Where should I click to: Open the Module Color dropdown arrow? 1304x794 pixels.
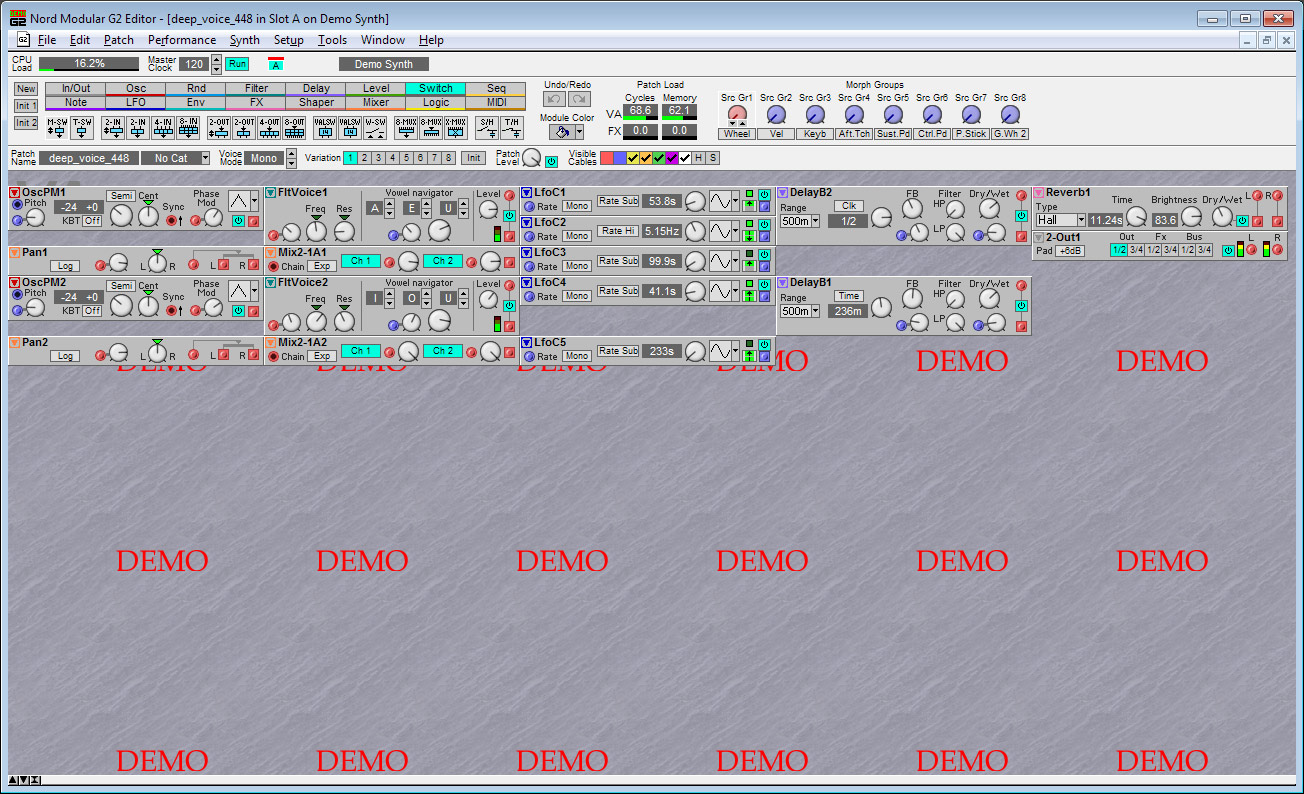pyautogui.click(x=579, y=132)
